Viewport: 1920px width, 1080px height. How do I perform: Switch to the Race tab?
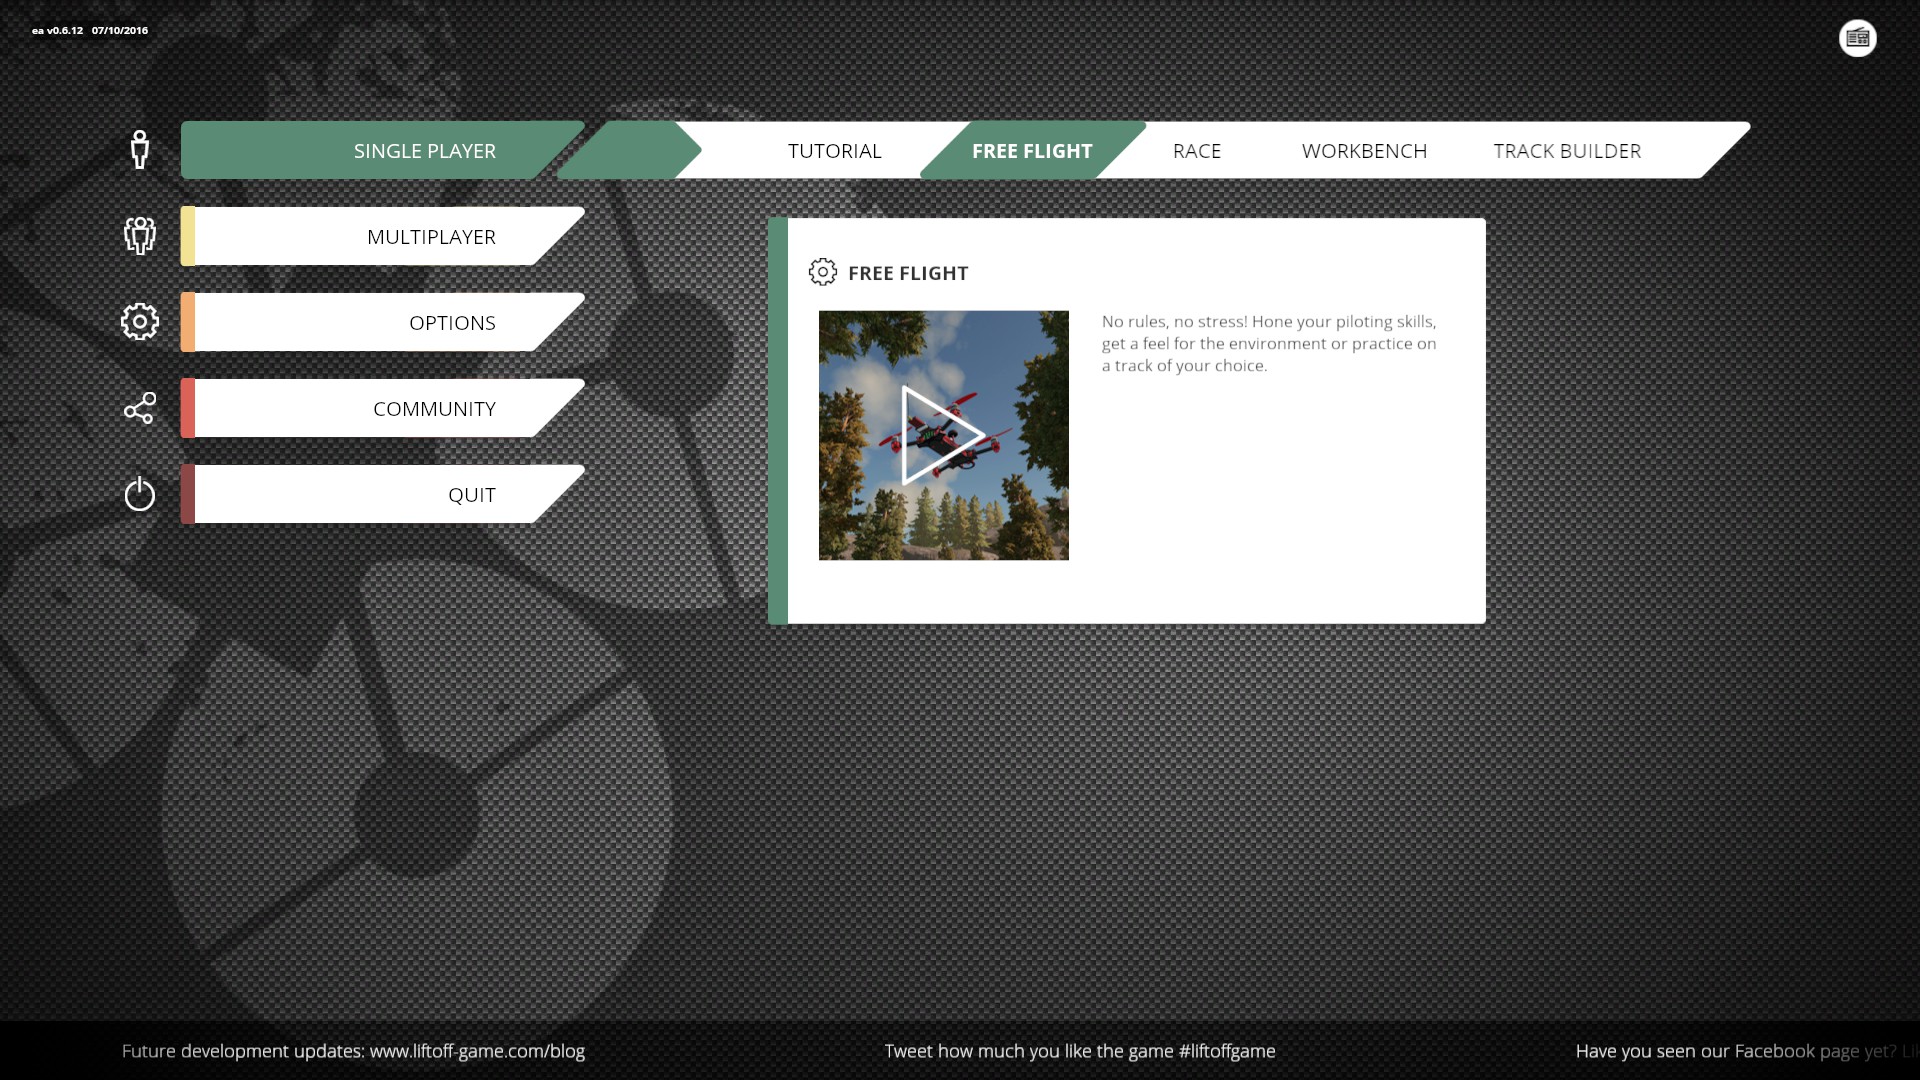[1196, 151]
